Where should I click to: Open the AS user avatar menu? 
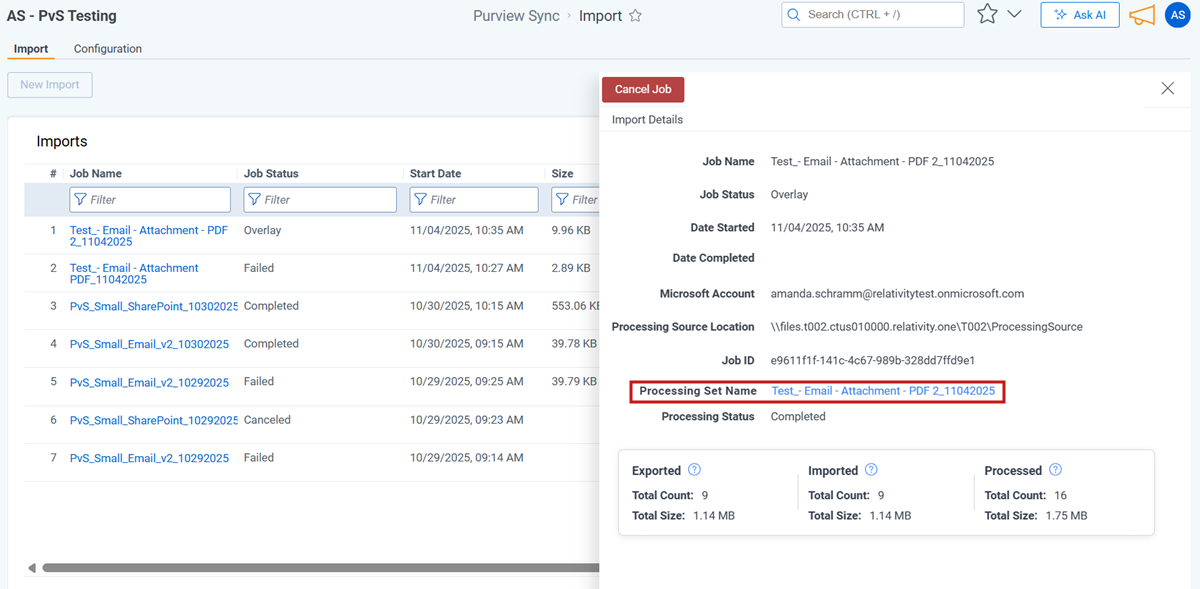(1177, 15)
